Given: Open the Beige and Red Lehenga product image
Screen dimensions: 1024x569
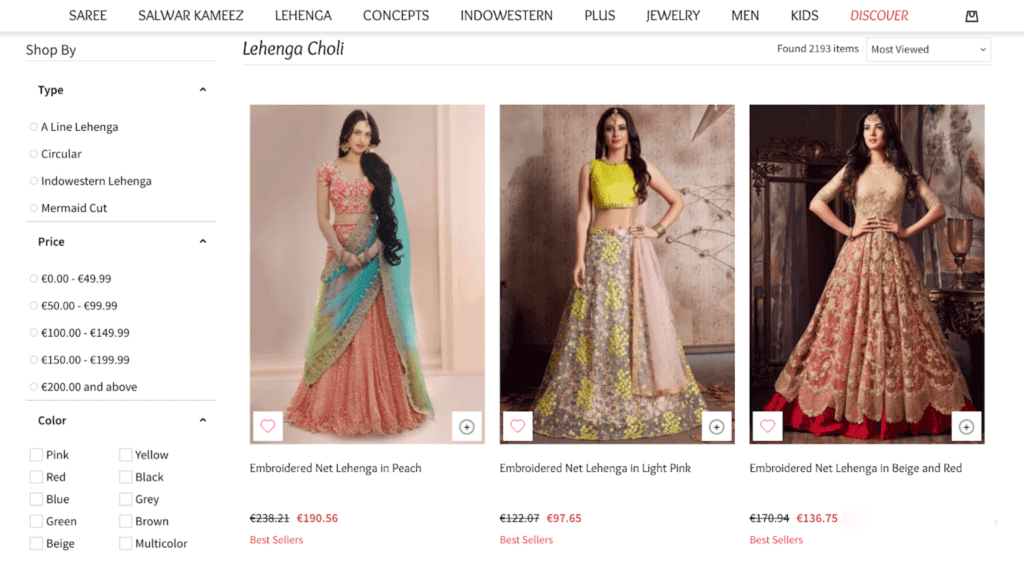Looking at the screenshot, I should [867, 274].
